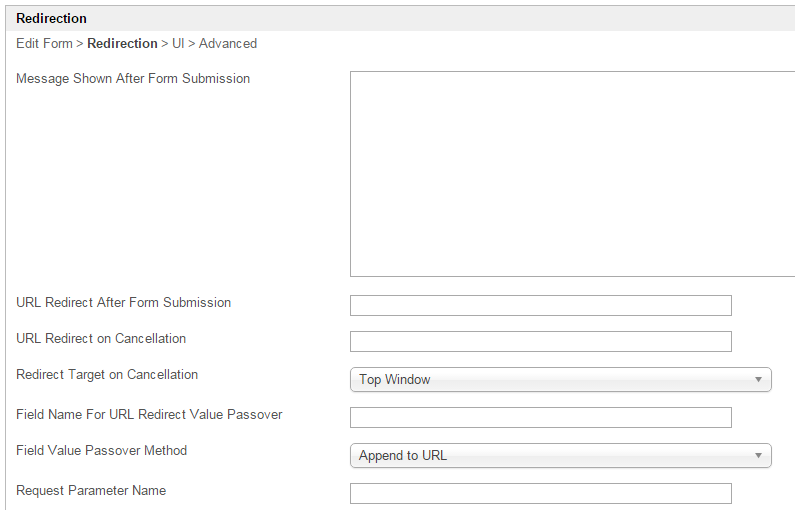The height and width of the screenshot is (510, 795).
Task: Click the URL Redirect After Form Submission field
Action: 540,305
